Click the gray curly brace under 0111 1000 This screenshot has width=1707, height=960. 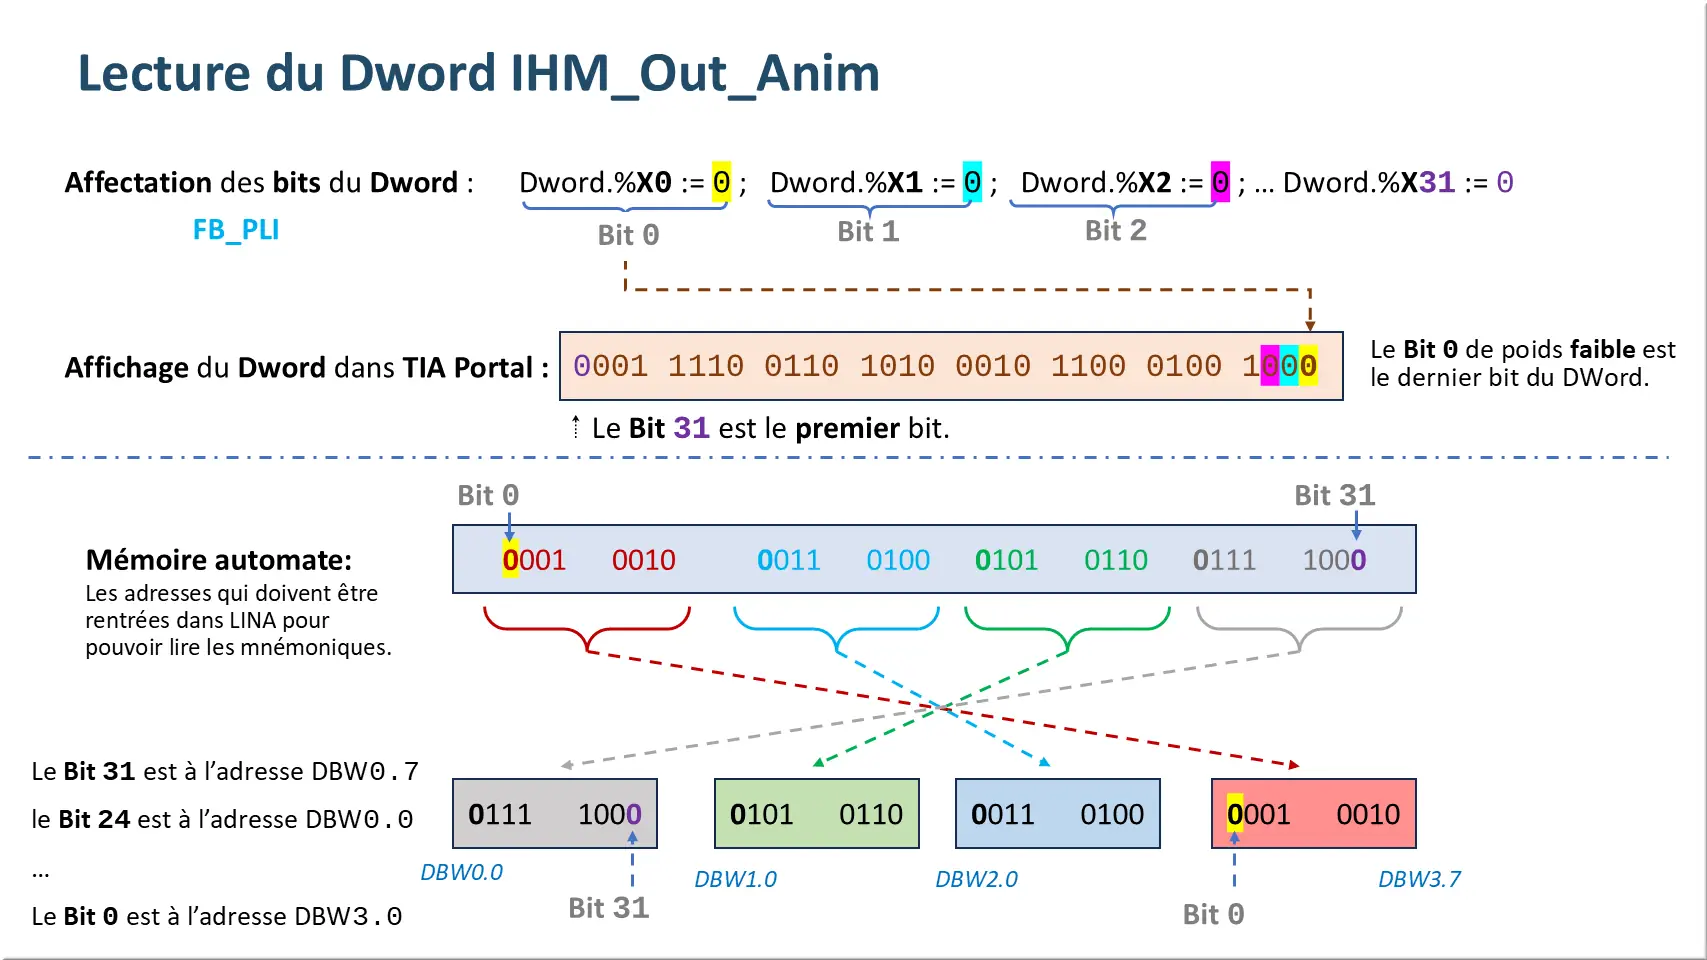click(1299, 631)
